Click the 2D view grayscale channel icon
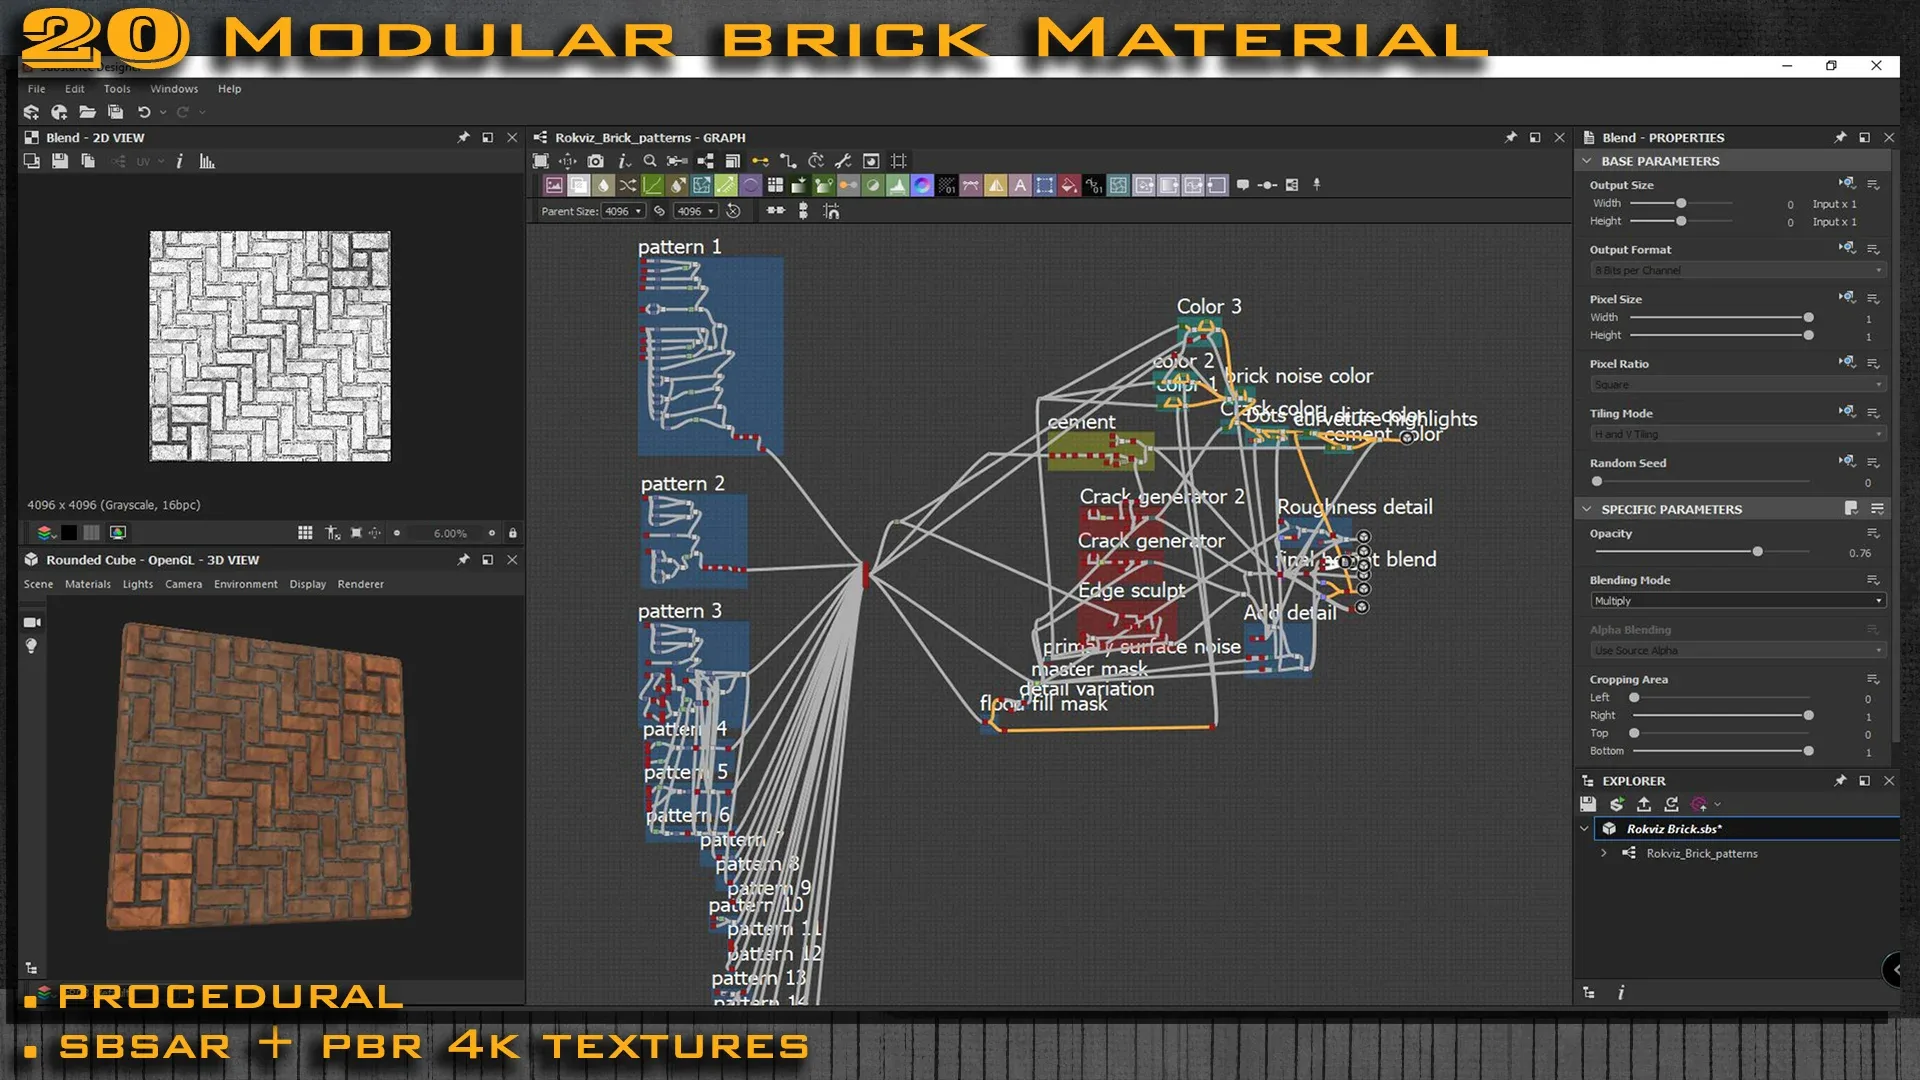Viewport: 1920px width, 1080px height. (92, 533)
